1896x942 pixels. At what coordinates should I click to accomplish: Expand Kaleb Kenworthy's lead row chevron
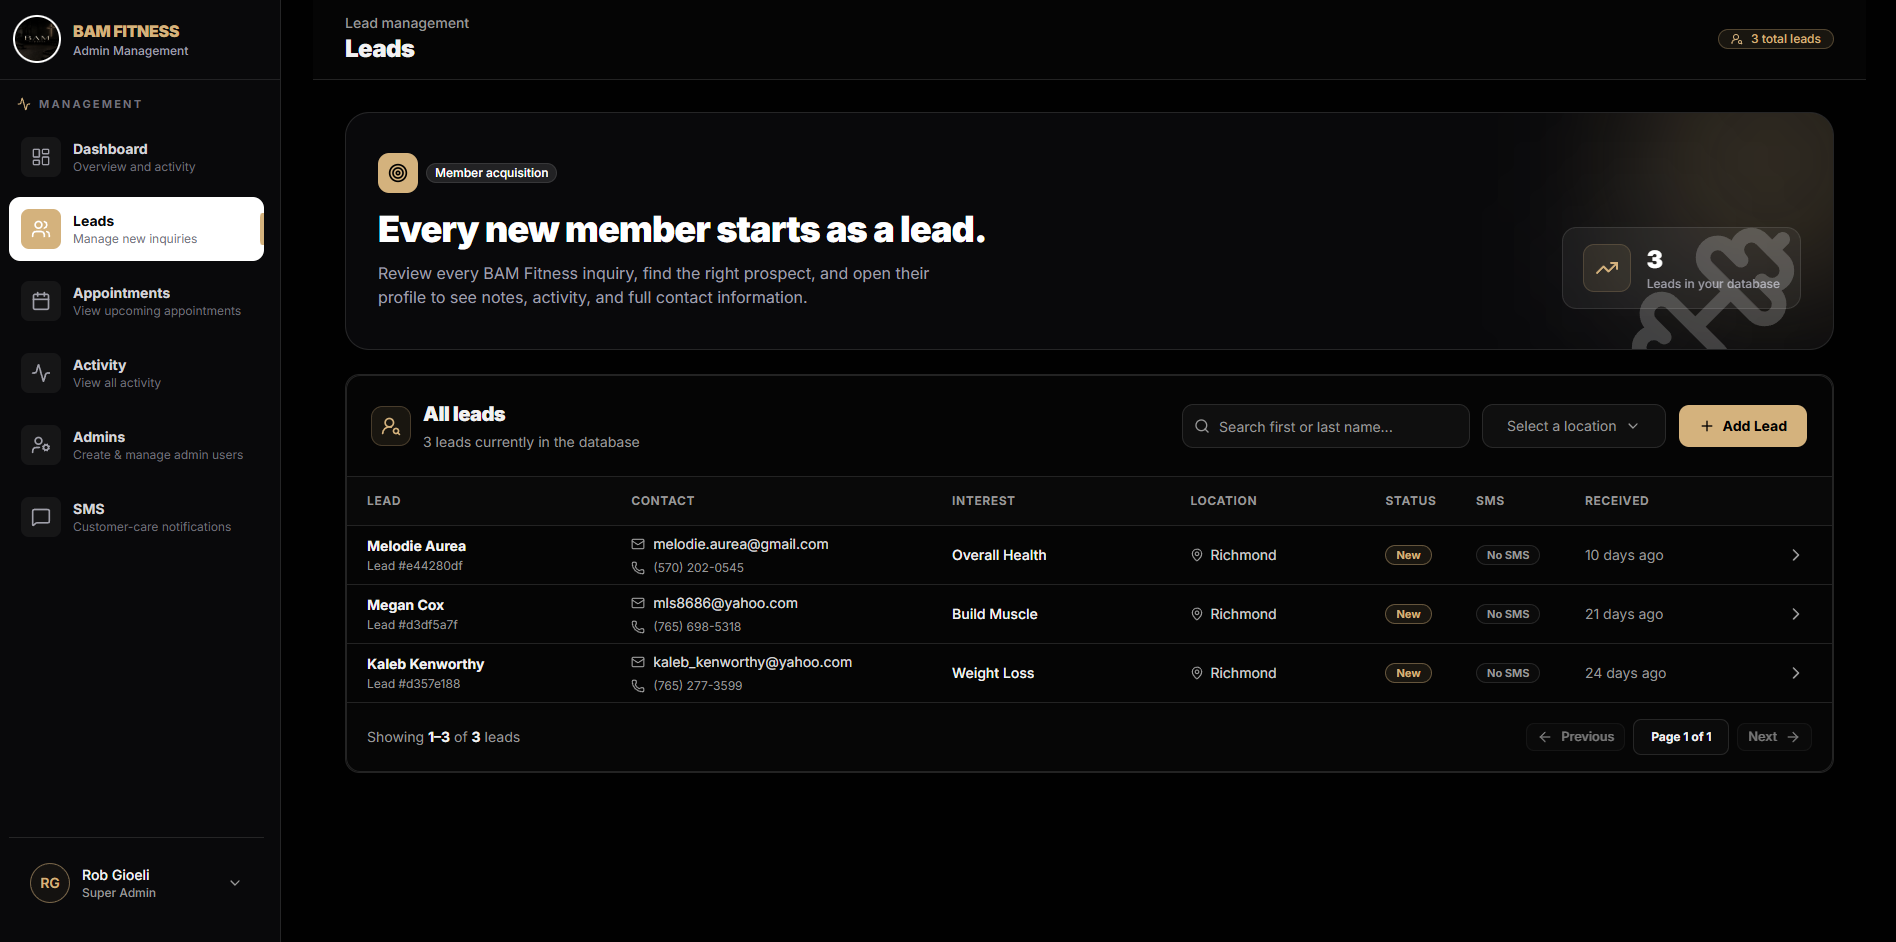1796,673
